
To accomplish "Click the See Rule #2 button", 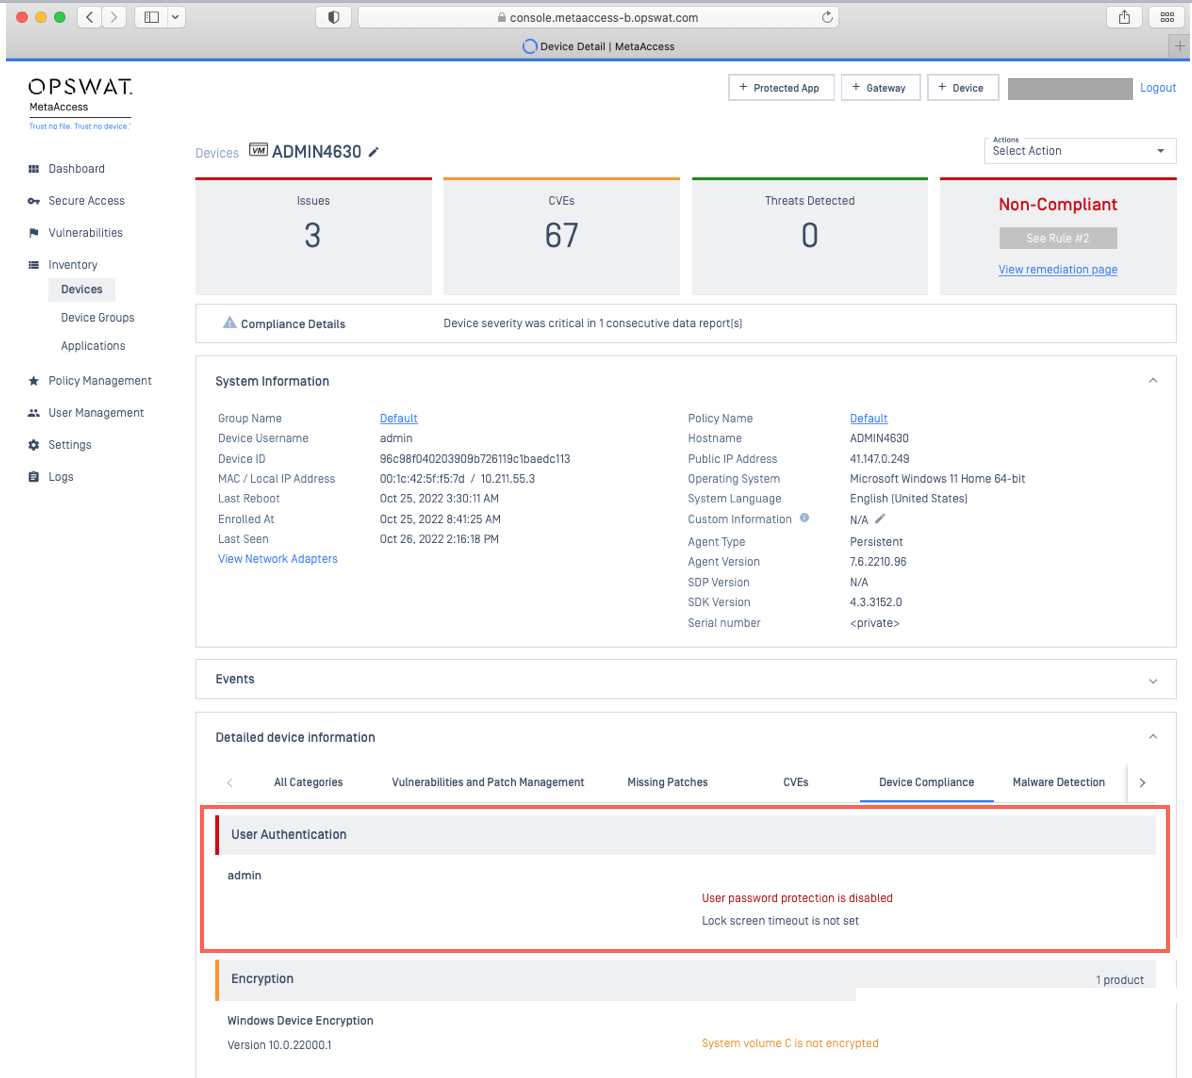I will pyautogui.click(x=1057, y=238).
